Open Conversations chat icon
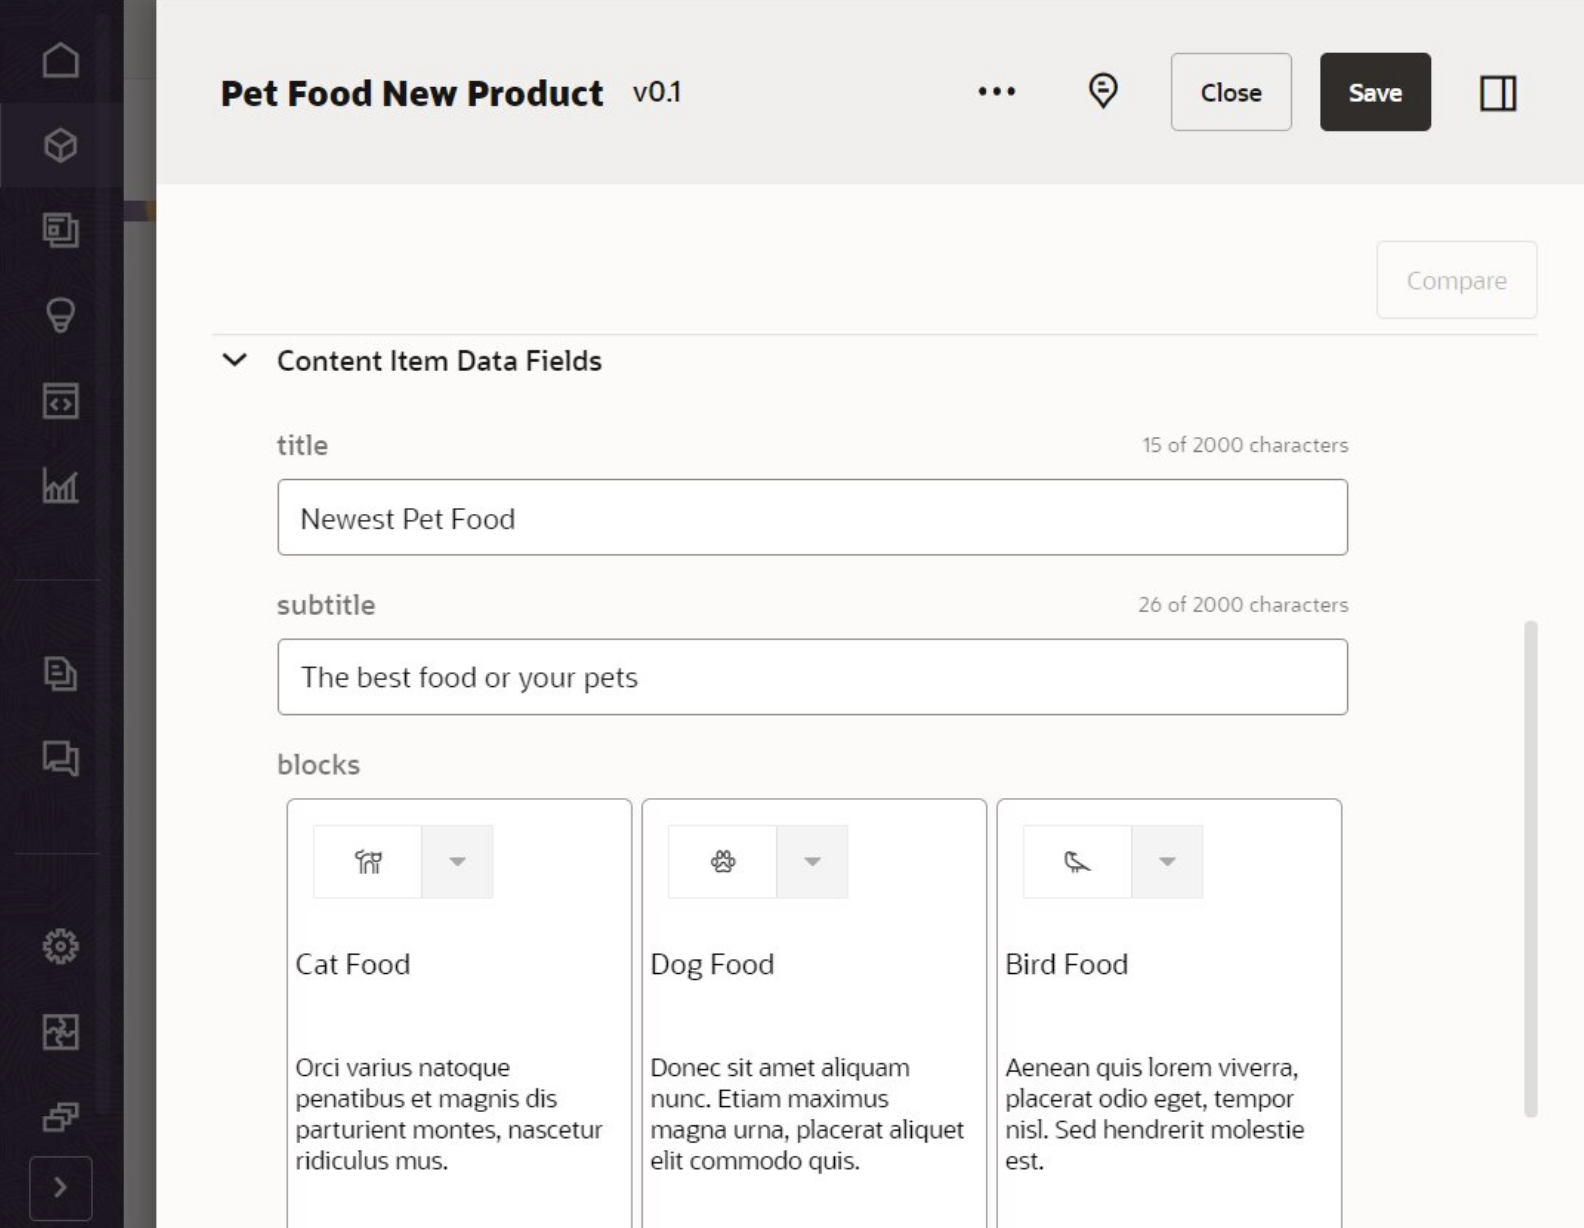The height and width of the screenshot is (1228, 1584). [61, 760]
